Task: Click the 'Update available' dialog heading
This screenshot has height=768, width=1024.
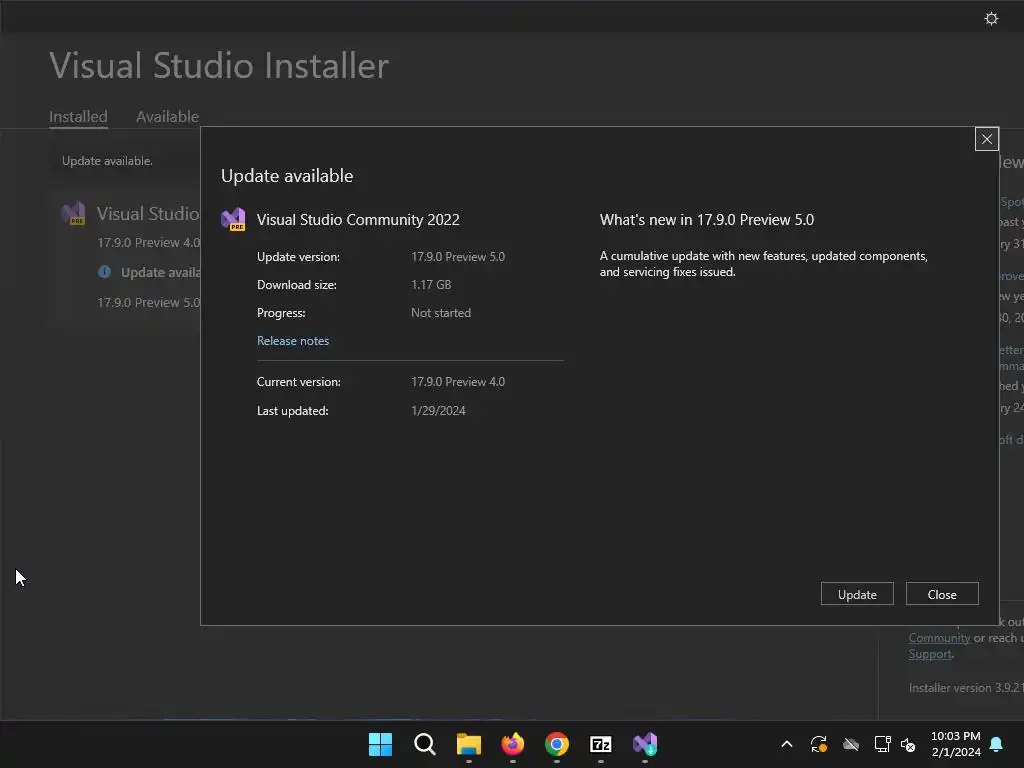Action: (x=287, y=176)
